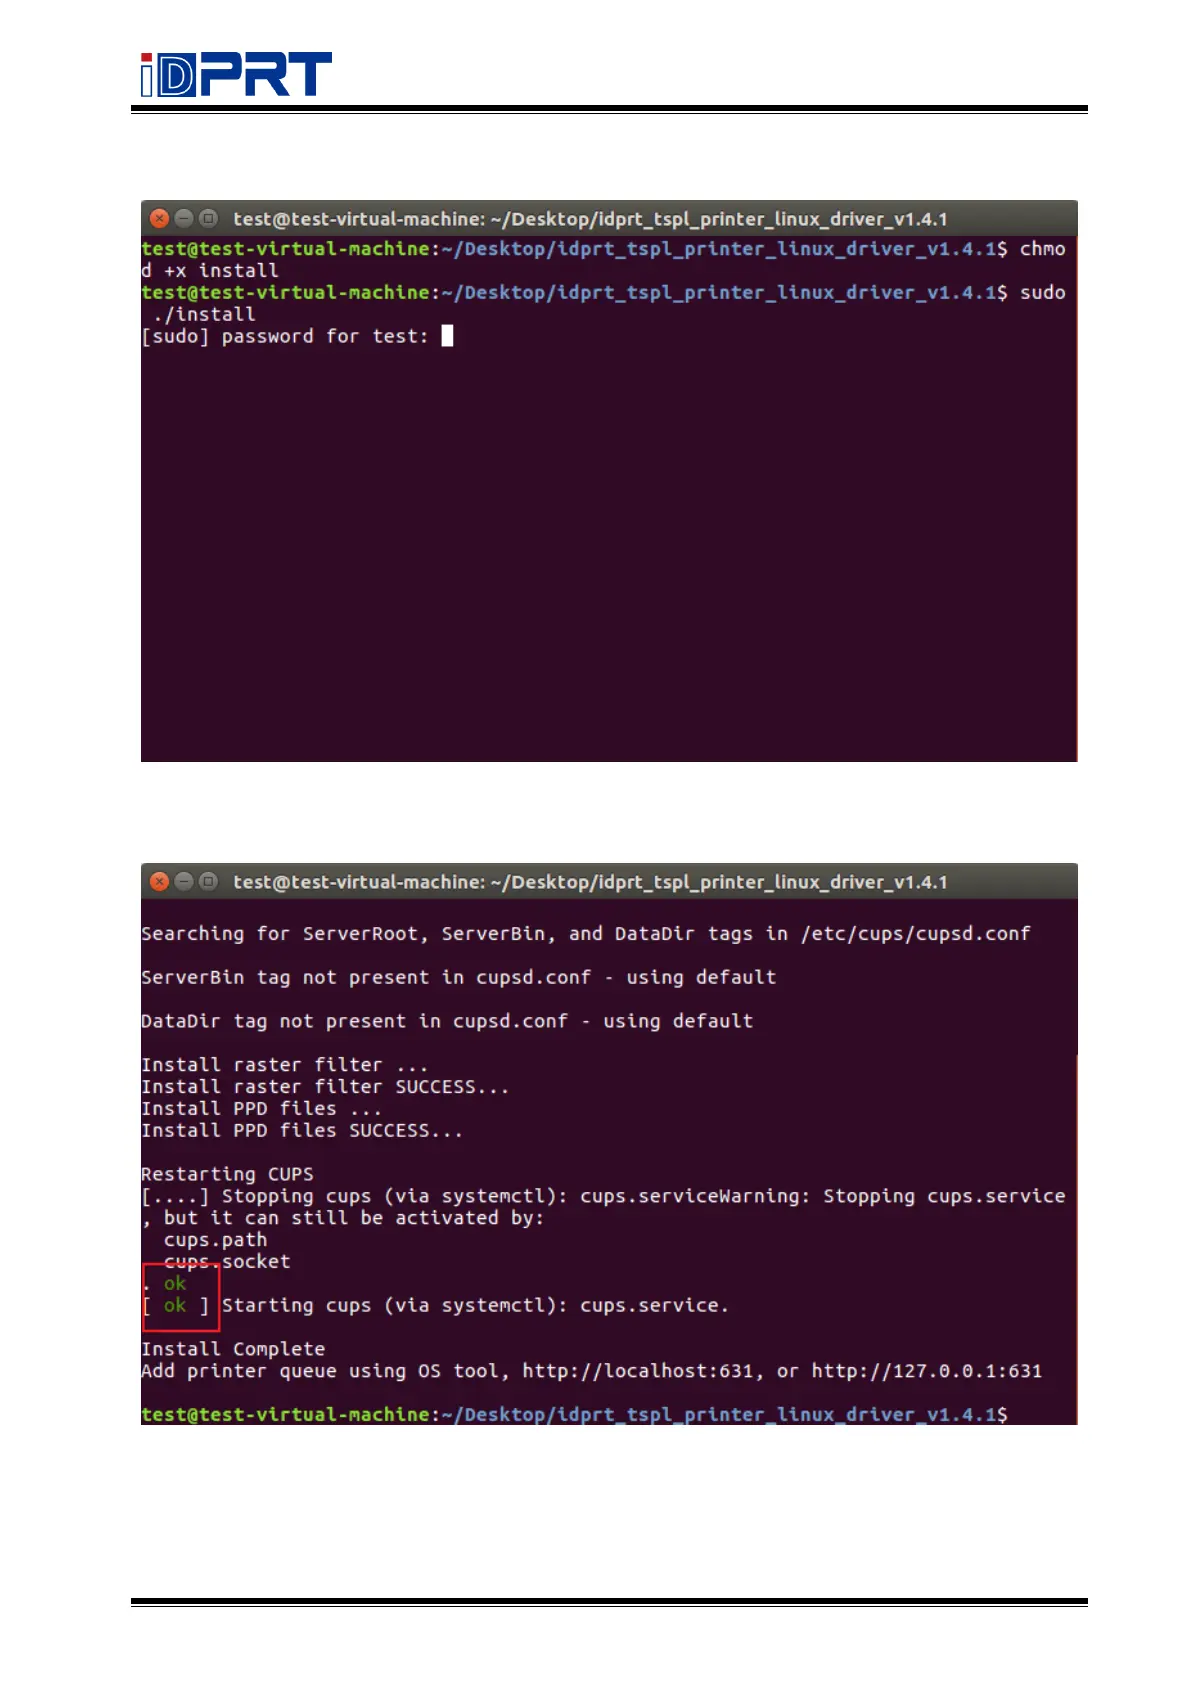Click the red-boxed ok status
This screenshot has width=1191, height=1684.
(180, 1296)
